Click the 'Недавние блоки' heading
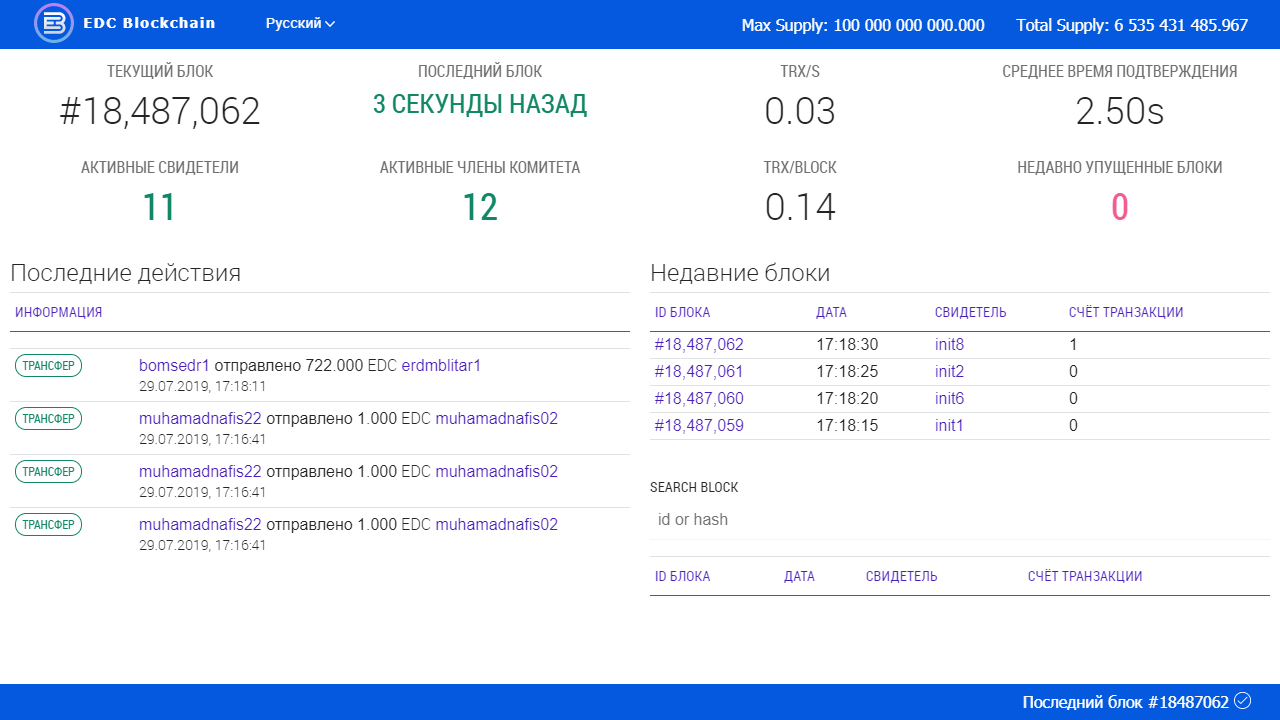 pos(740,273)
